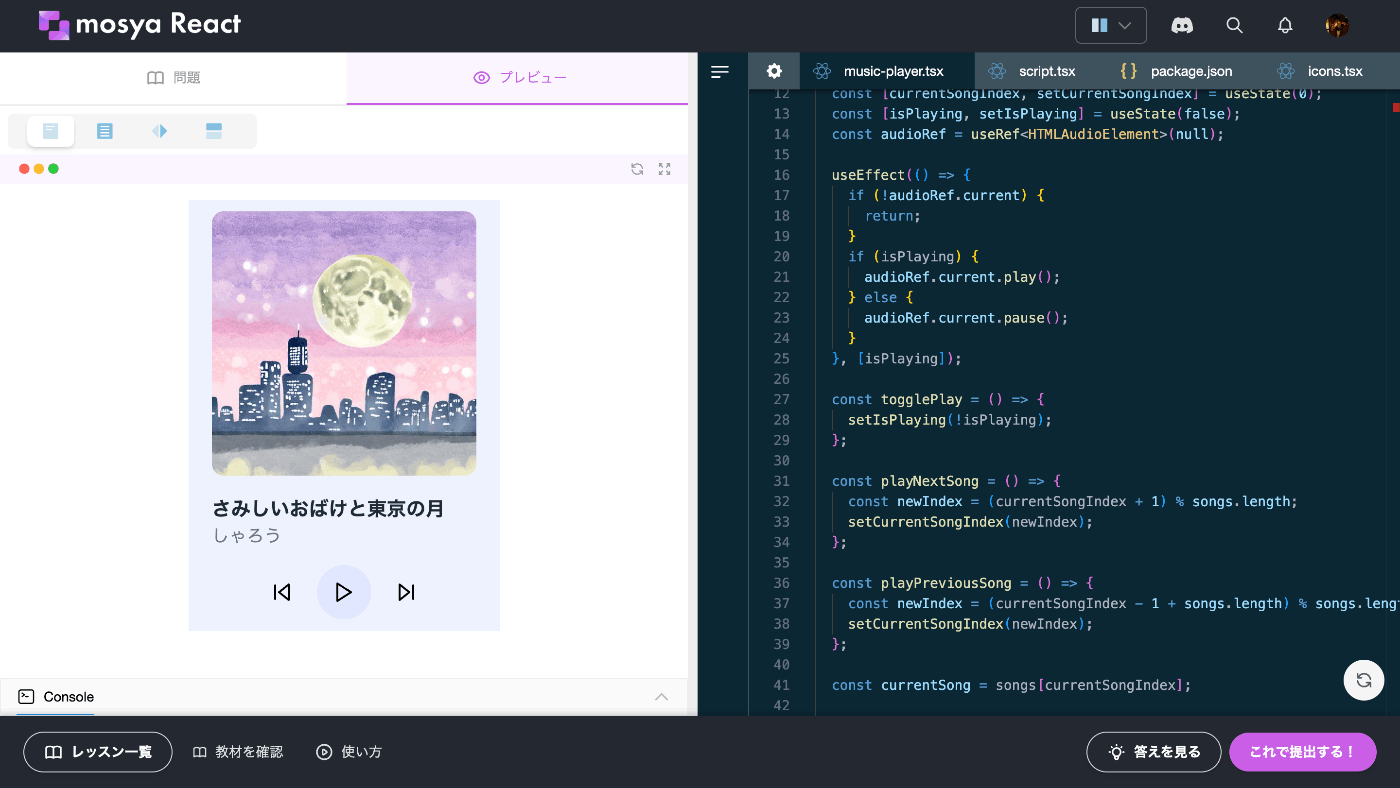
Task: Toggle the editor file list menu
Action: pos(720,72)
